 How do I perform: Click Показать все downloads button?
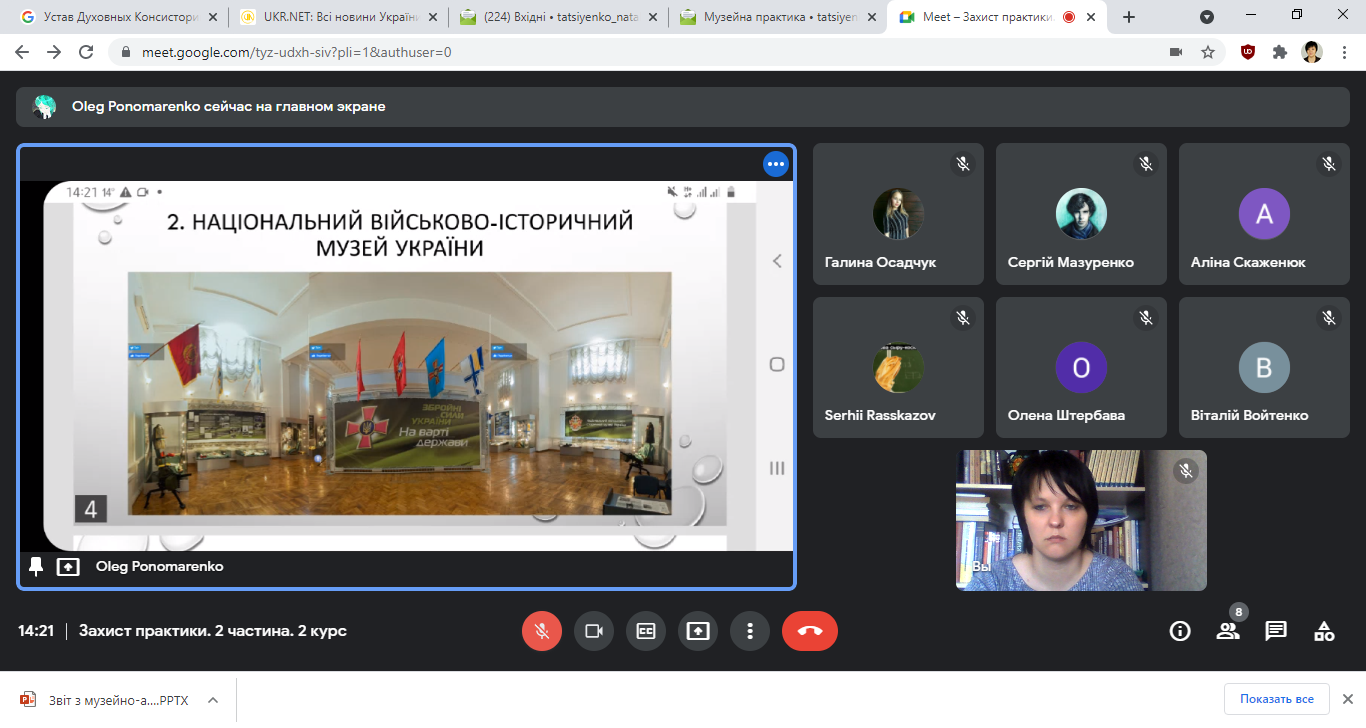pos(1277,699)
